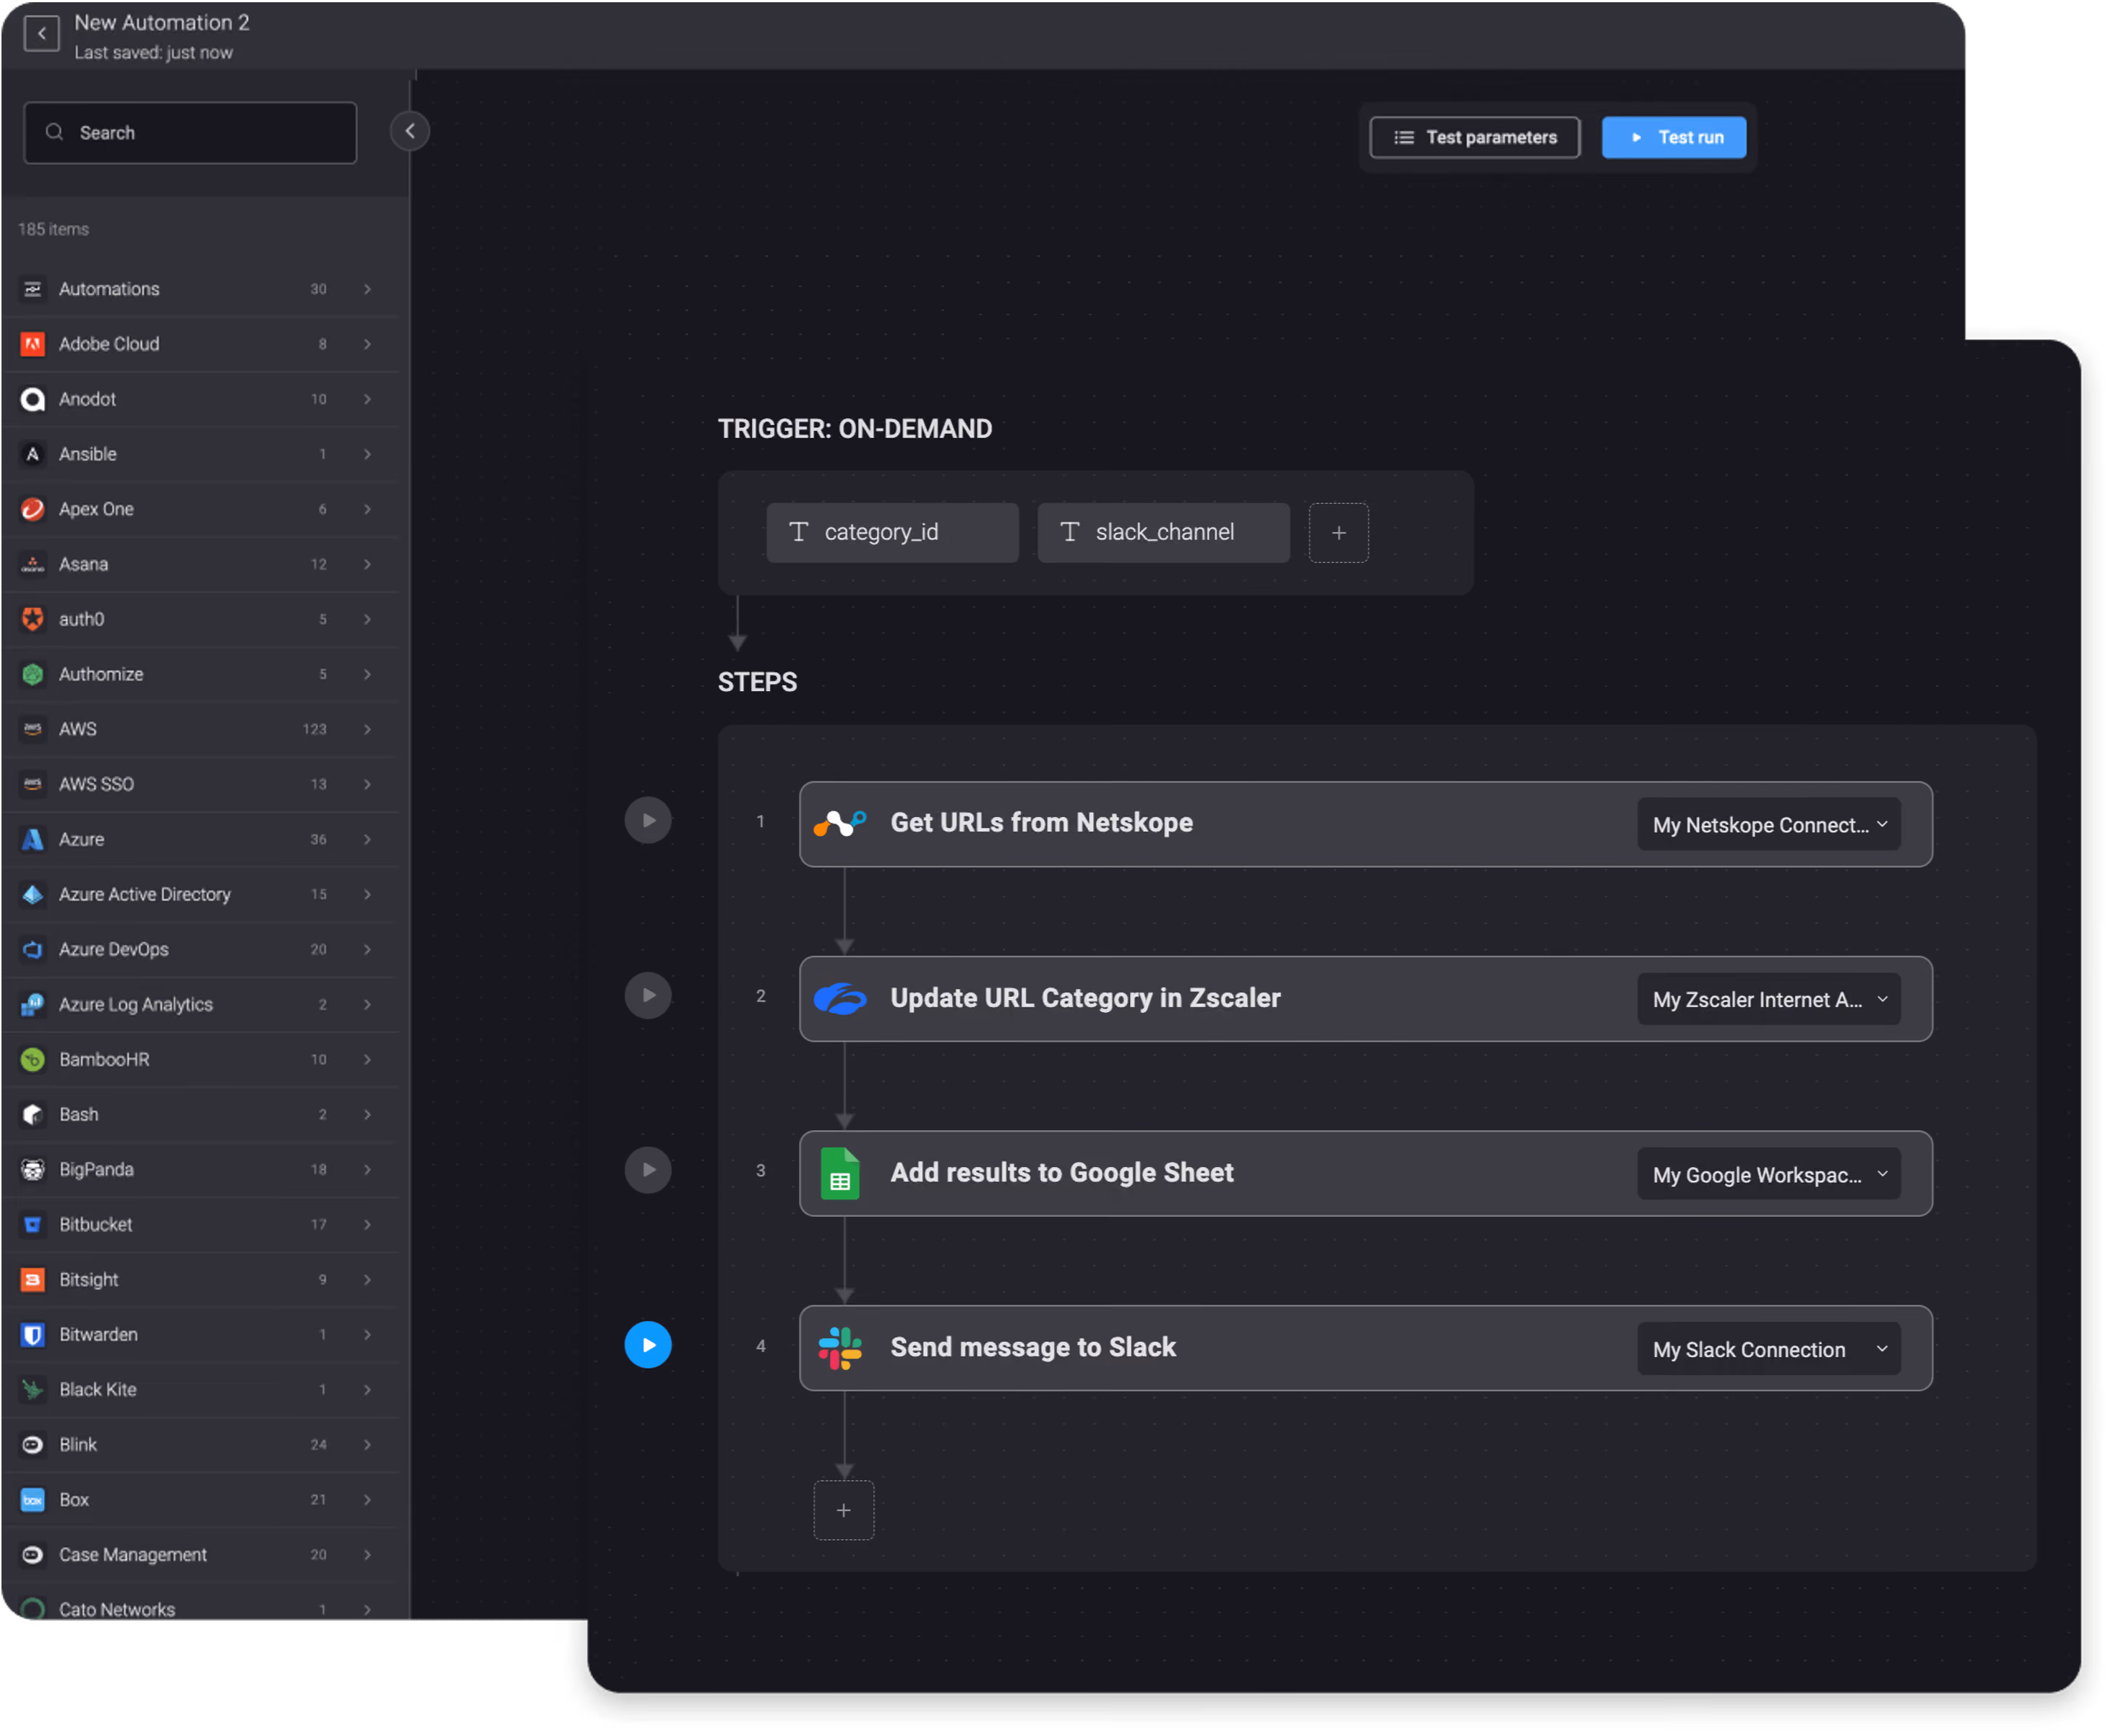Click the Box icon in sidebar
Image resolution: width=2114 pixels, height=1736 pixels.
click(x=33, y=1499)
